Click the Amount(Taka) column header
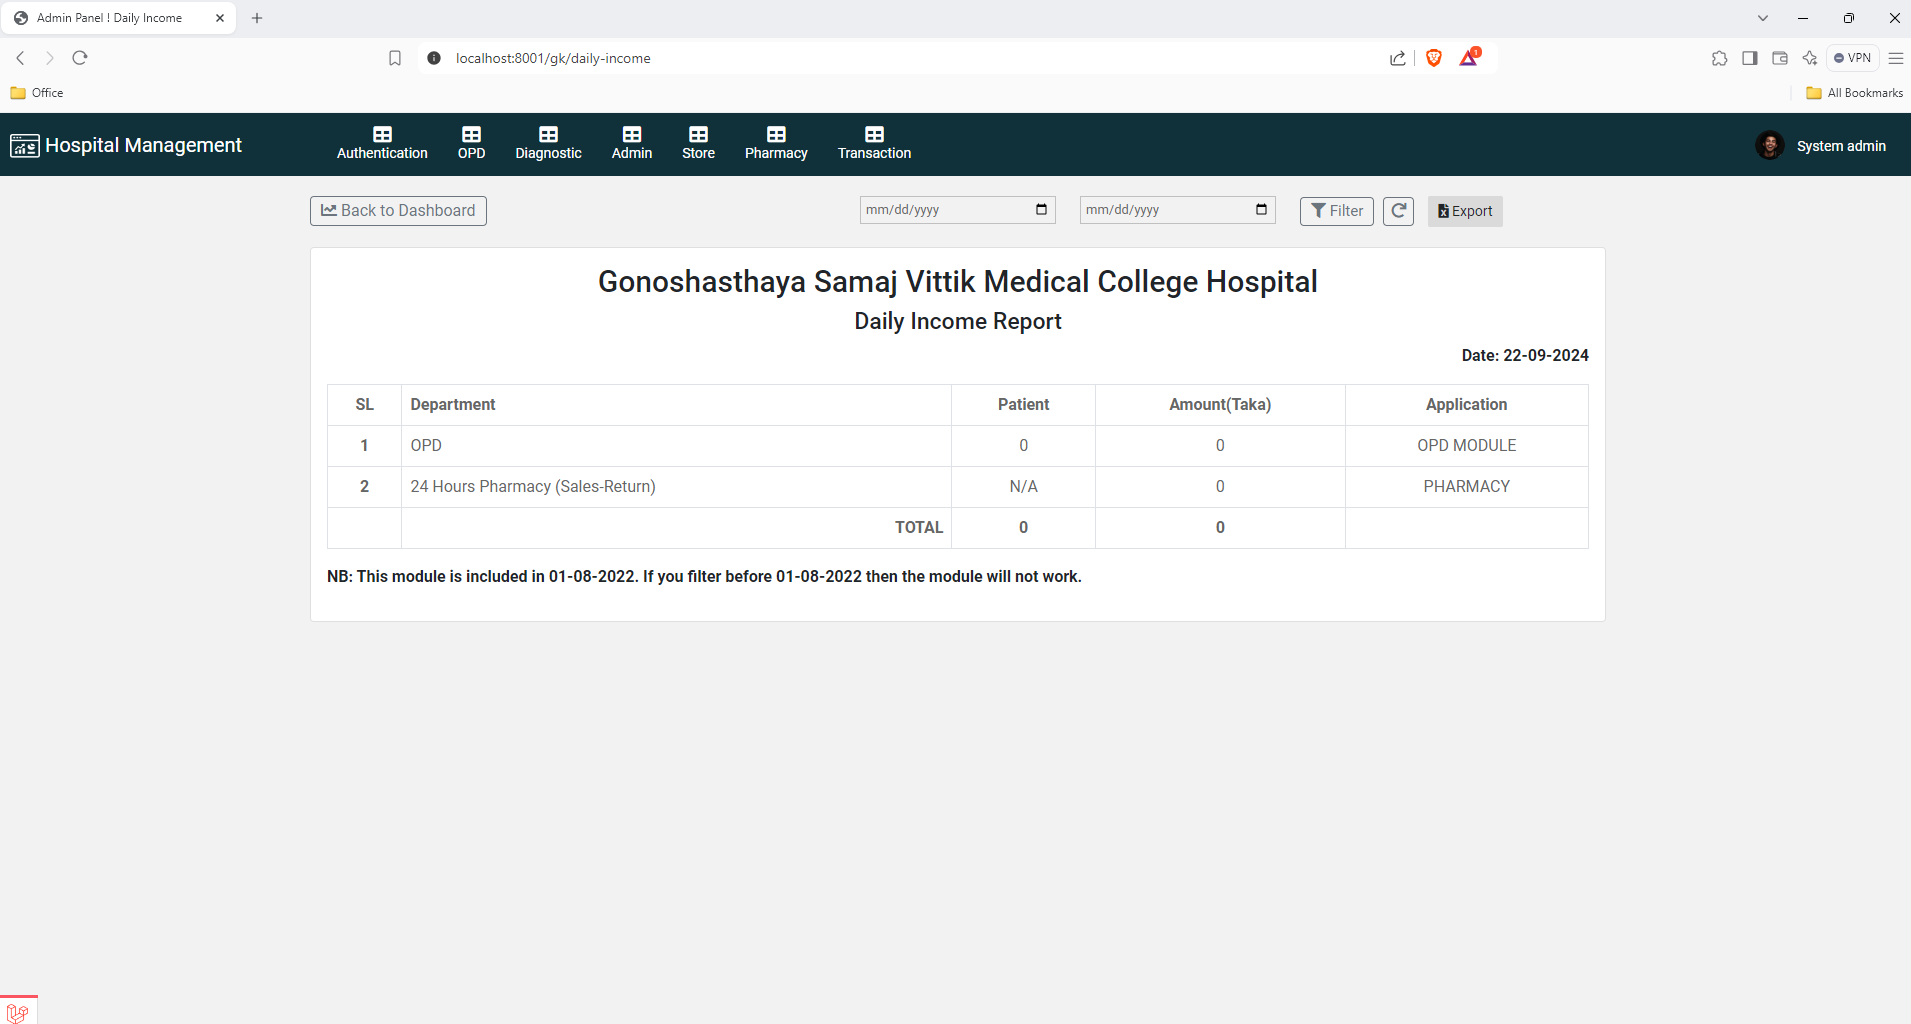Screen dimensions: 1911x1024 [x=1220, y=405]
